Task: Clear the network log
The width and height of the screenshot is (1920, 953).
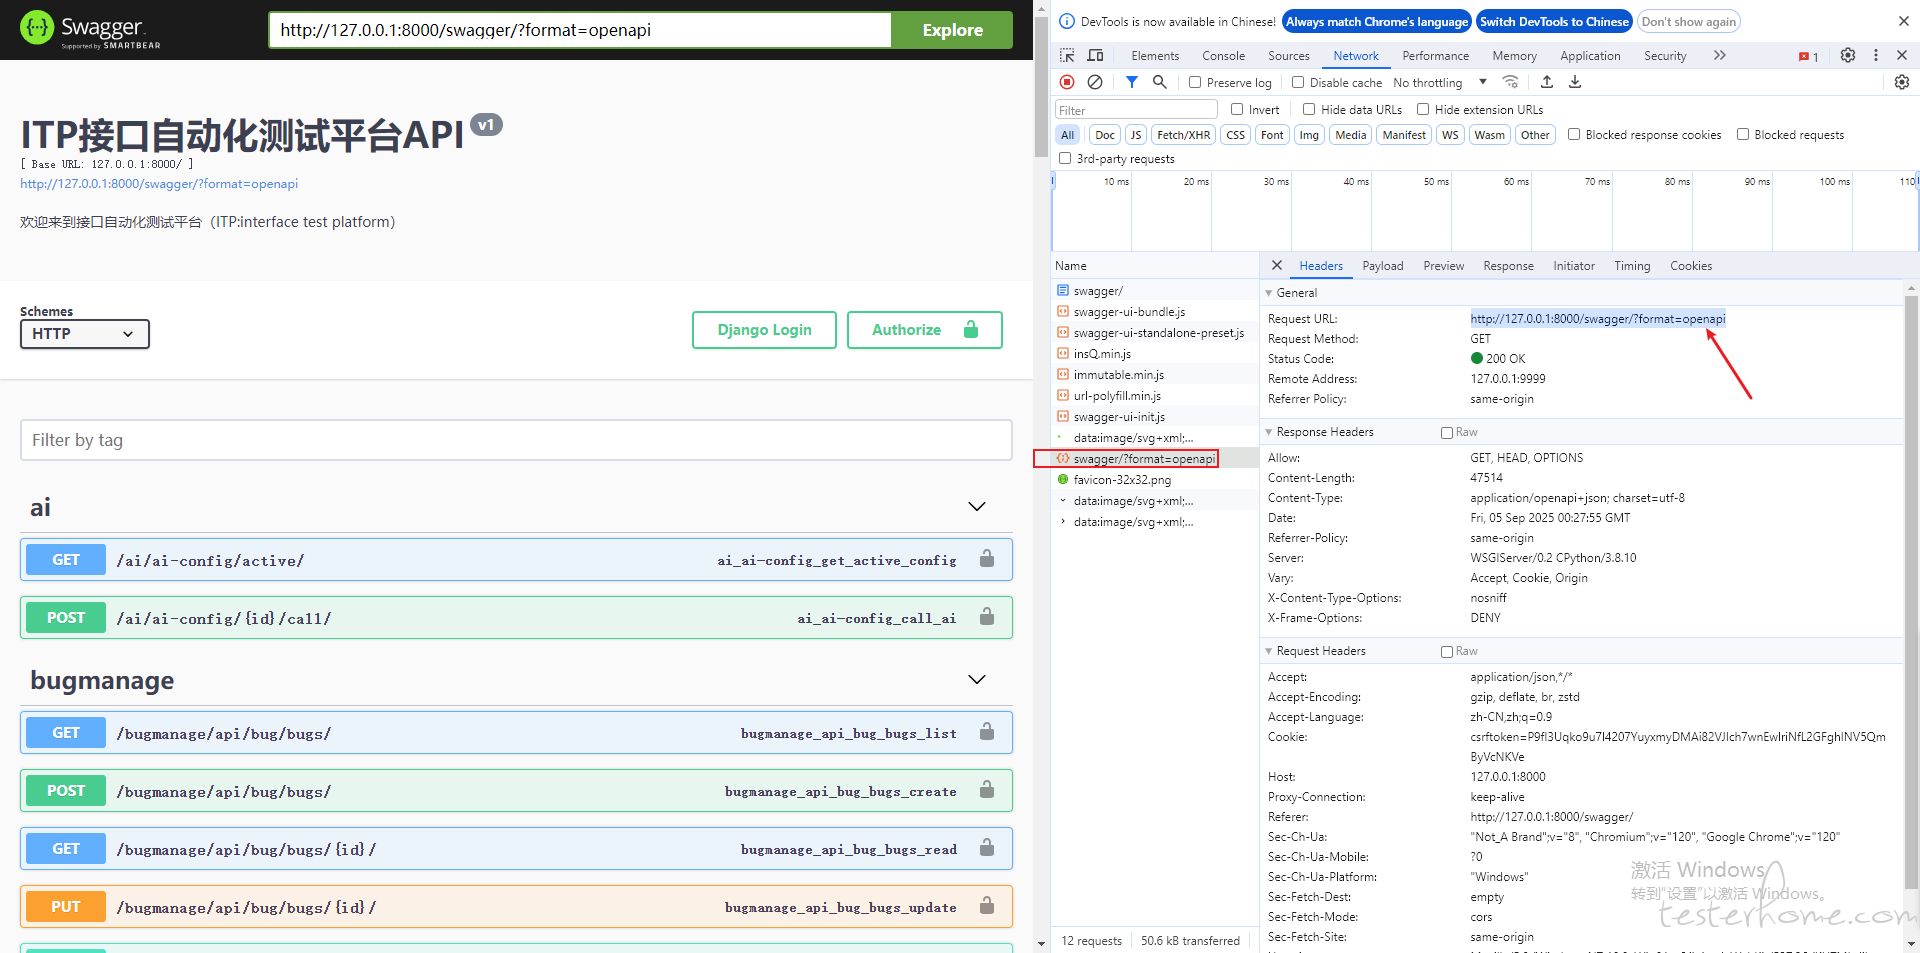Action: click(x=1095, y=82)
